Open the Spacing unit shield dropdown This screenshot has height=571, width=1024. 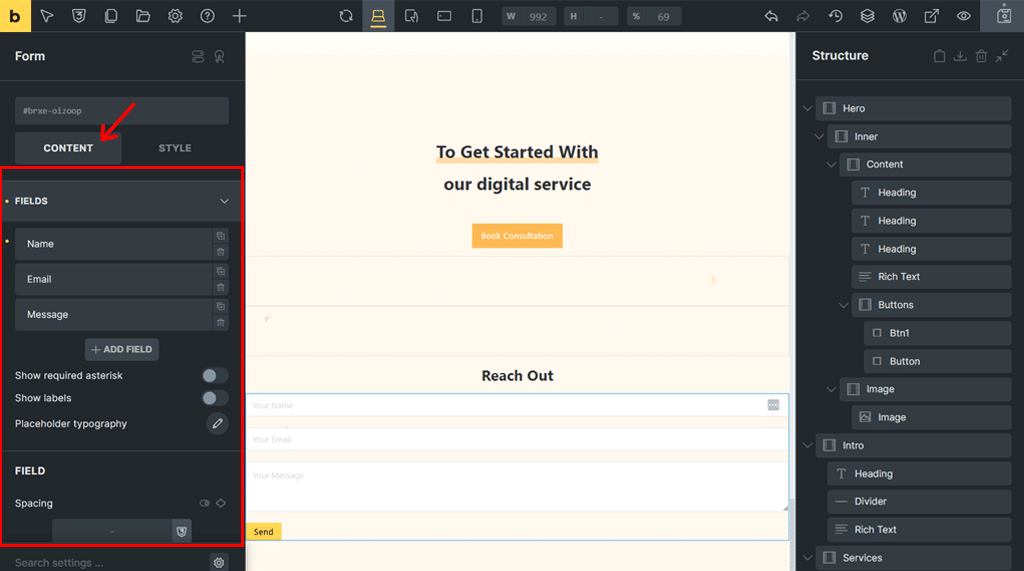click(182, 532)
